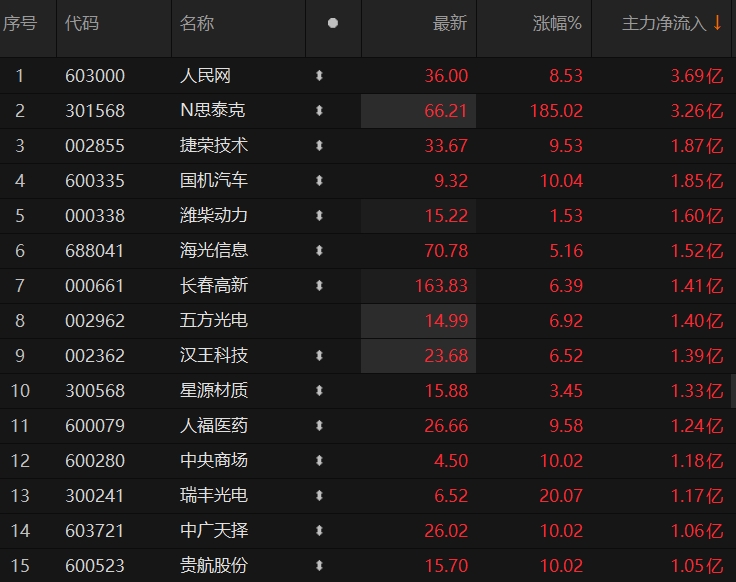Click the marker icon in 中广天择 row
Screen dimensions: 736x582
319,531
